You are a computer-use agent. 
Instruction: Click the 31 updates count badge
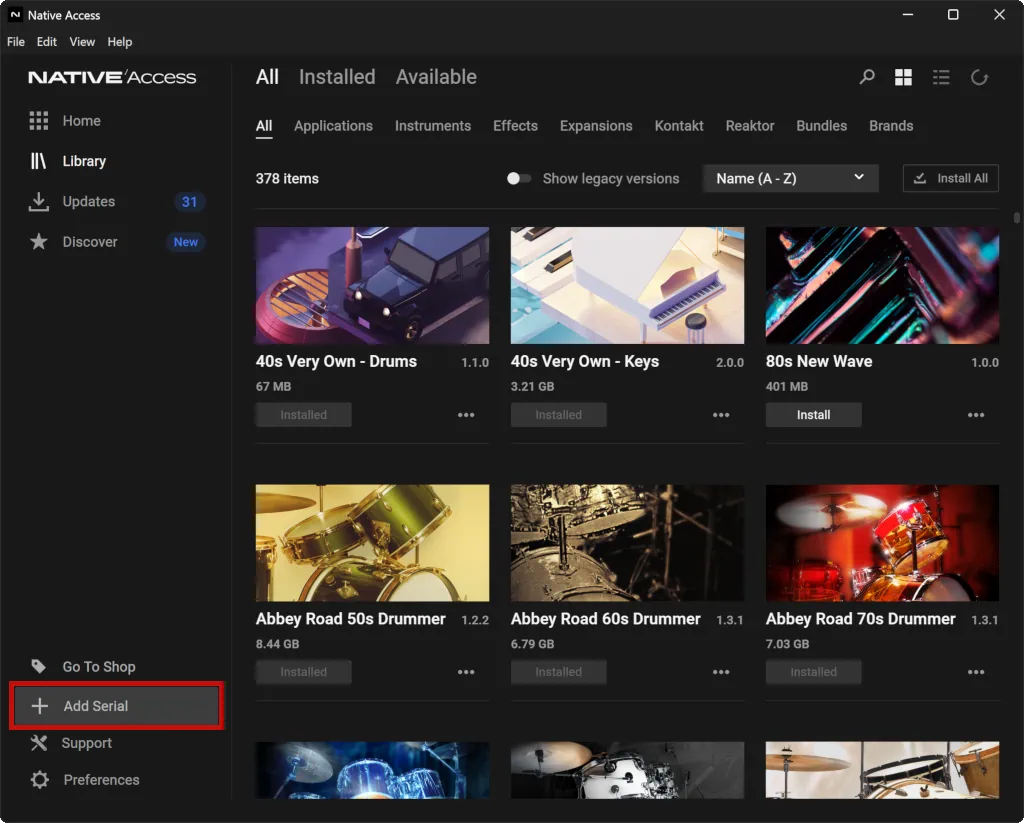189,202
